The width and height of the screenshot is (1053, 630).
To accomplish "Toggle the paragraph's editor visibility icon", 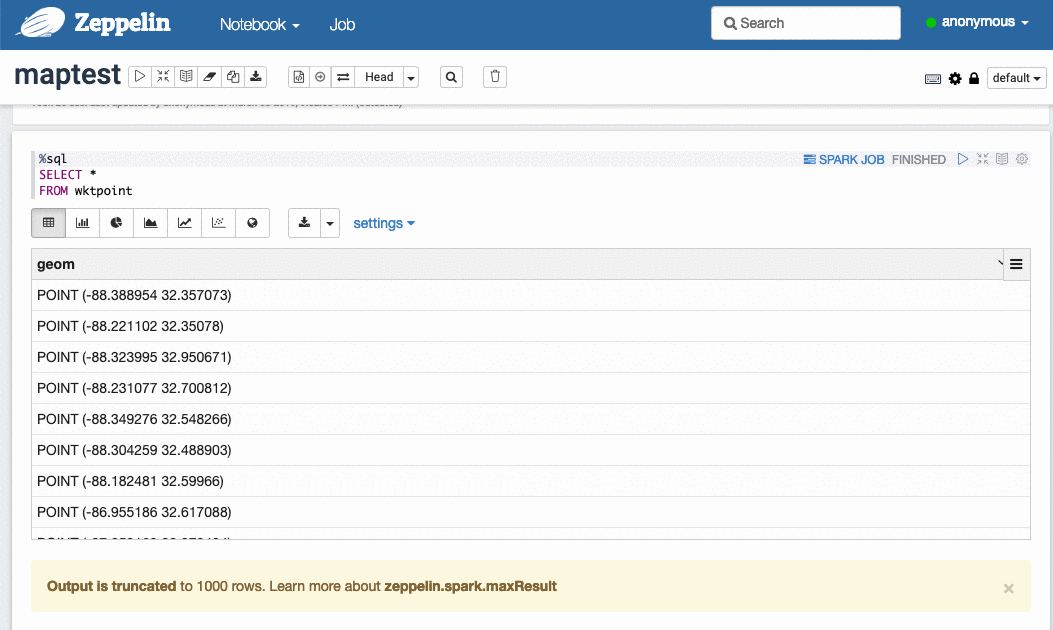I will (x=982, y=159).
